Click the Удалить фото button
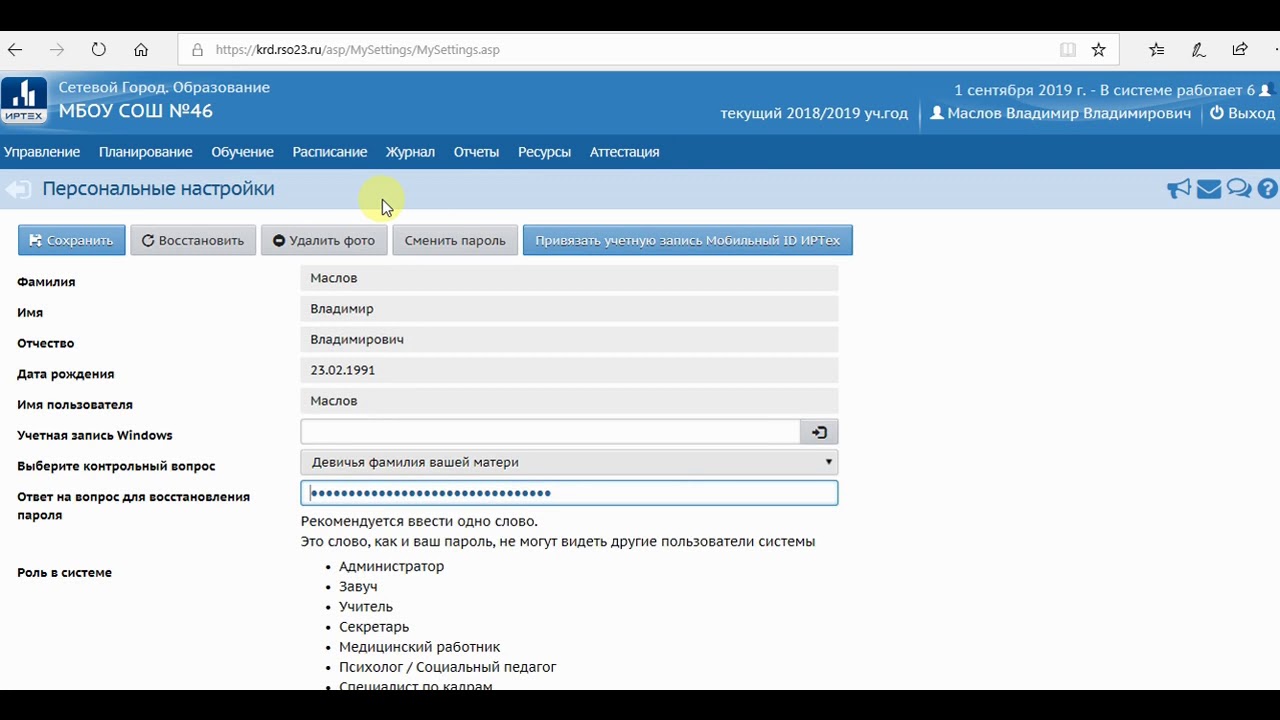Image resolution: width=1280 pixels, height=720 pixels. coord(324,240)
